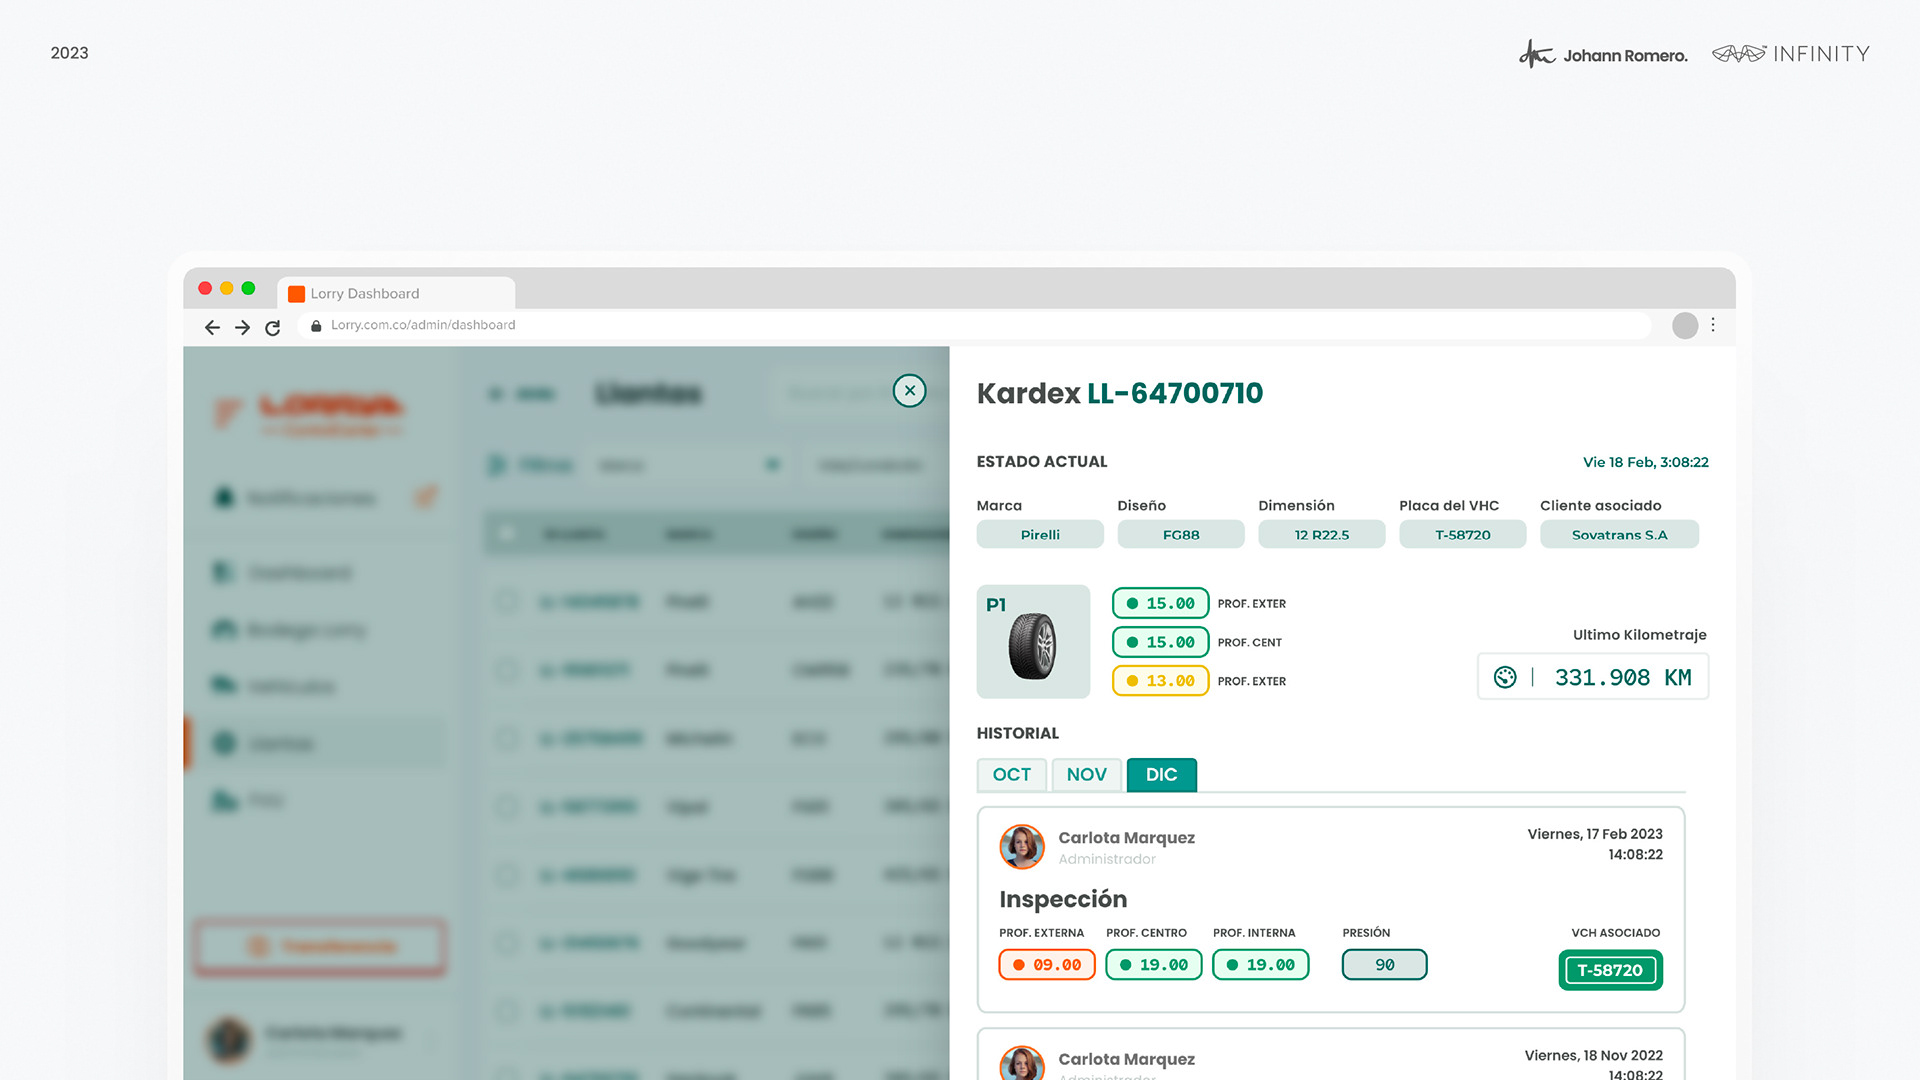The height and width of the screenshot is (1080, 1920).
Task: Close the Kardex panel with X icon
Action: [909, 391]
